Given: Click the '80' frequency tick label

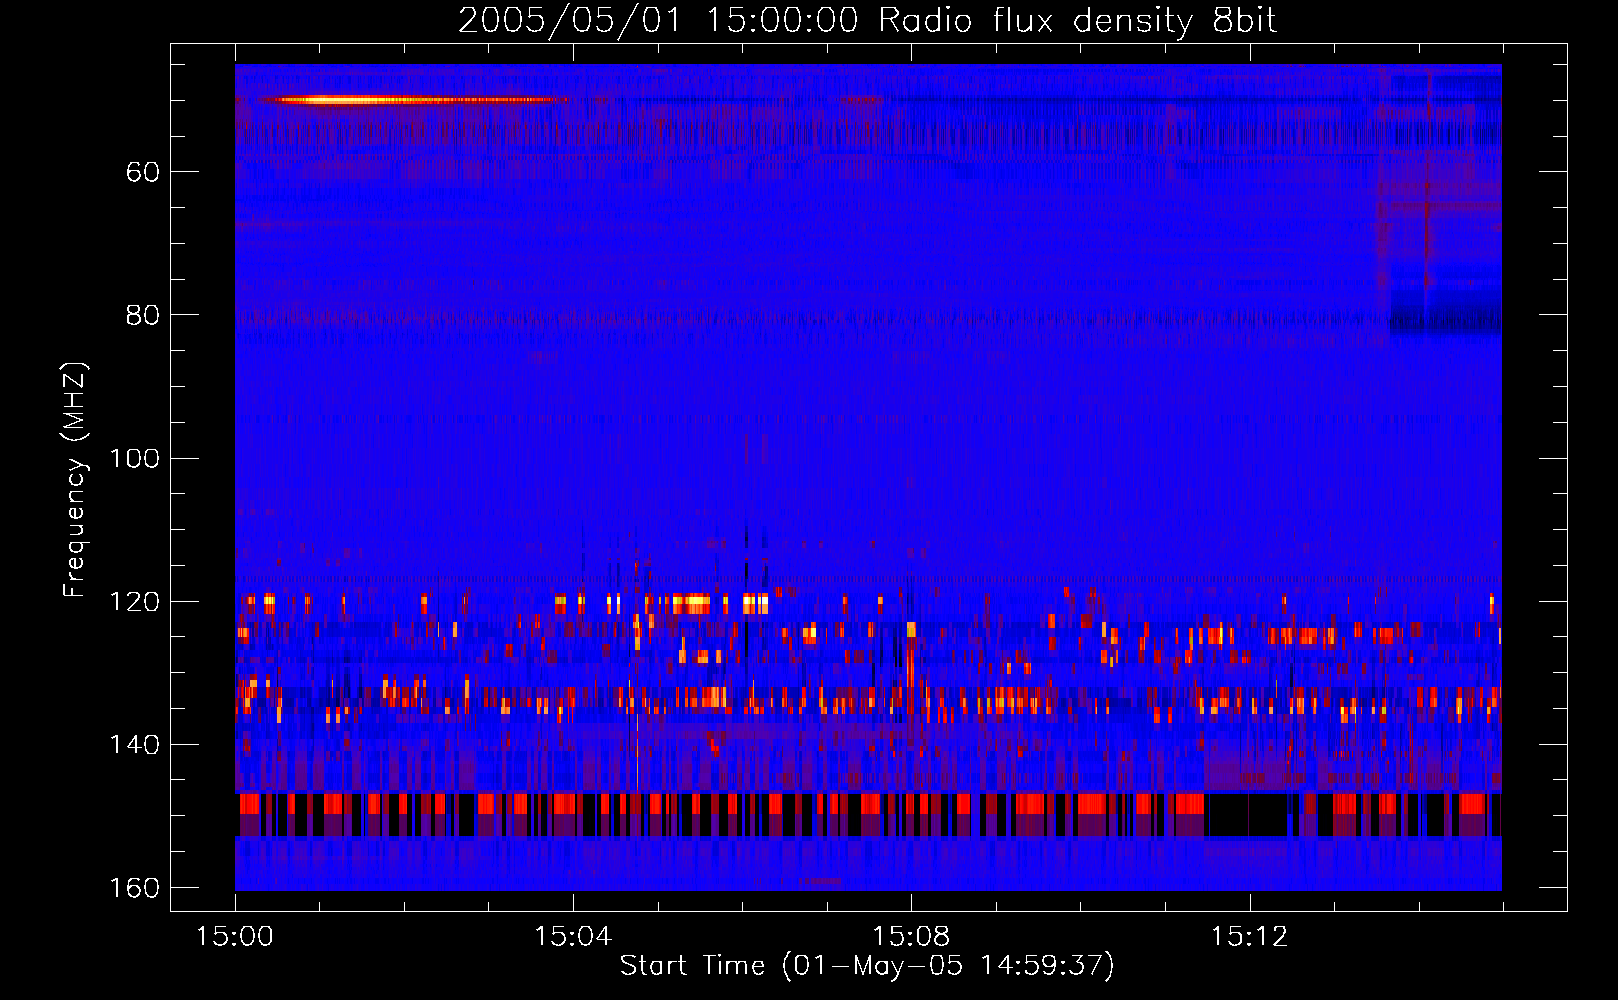Looking at the screenshot, I should (x=143, y=315).
